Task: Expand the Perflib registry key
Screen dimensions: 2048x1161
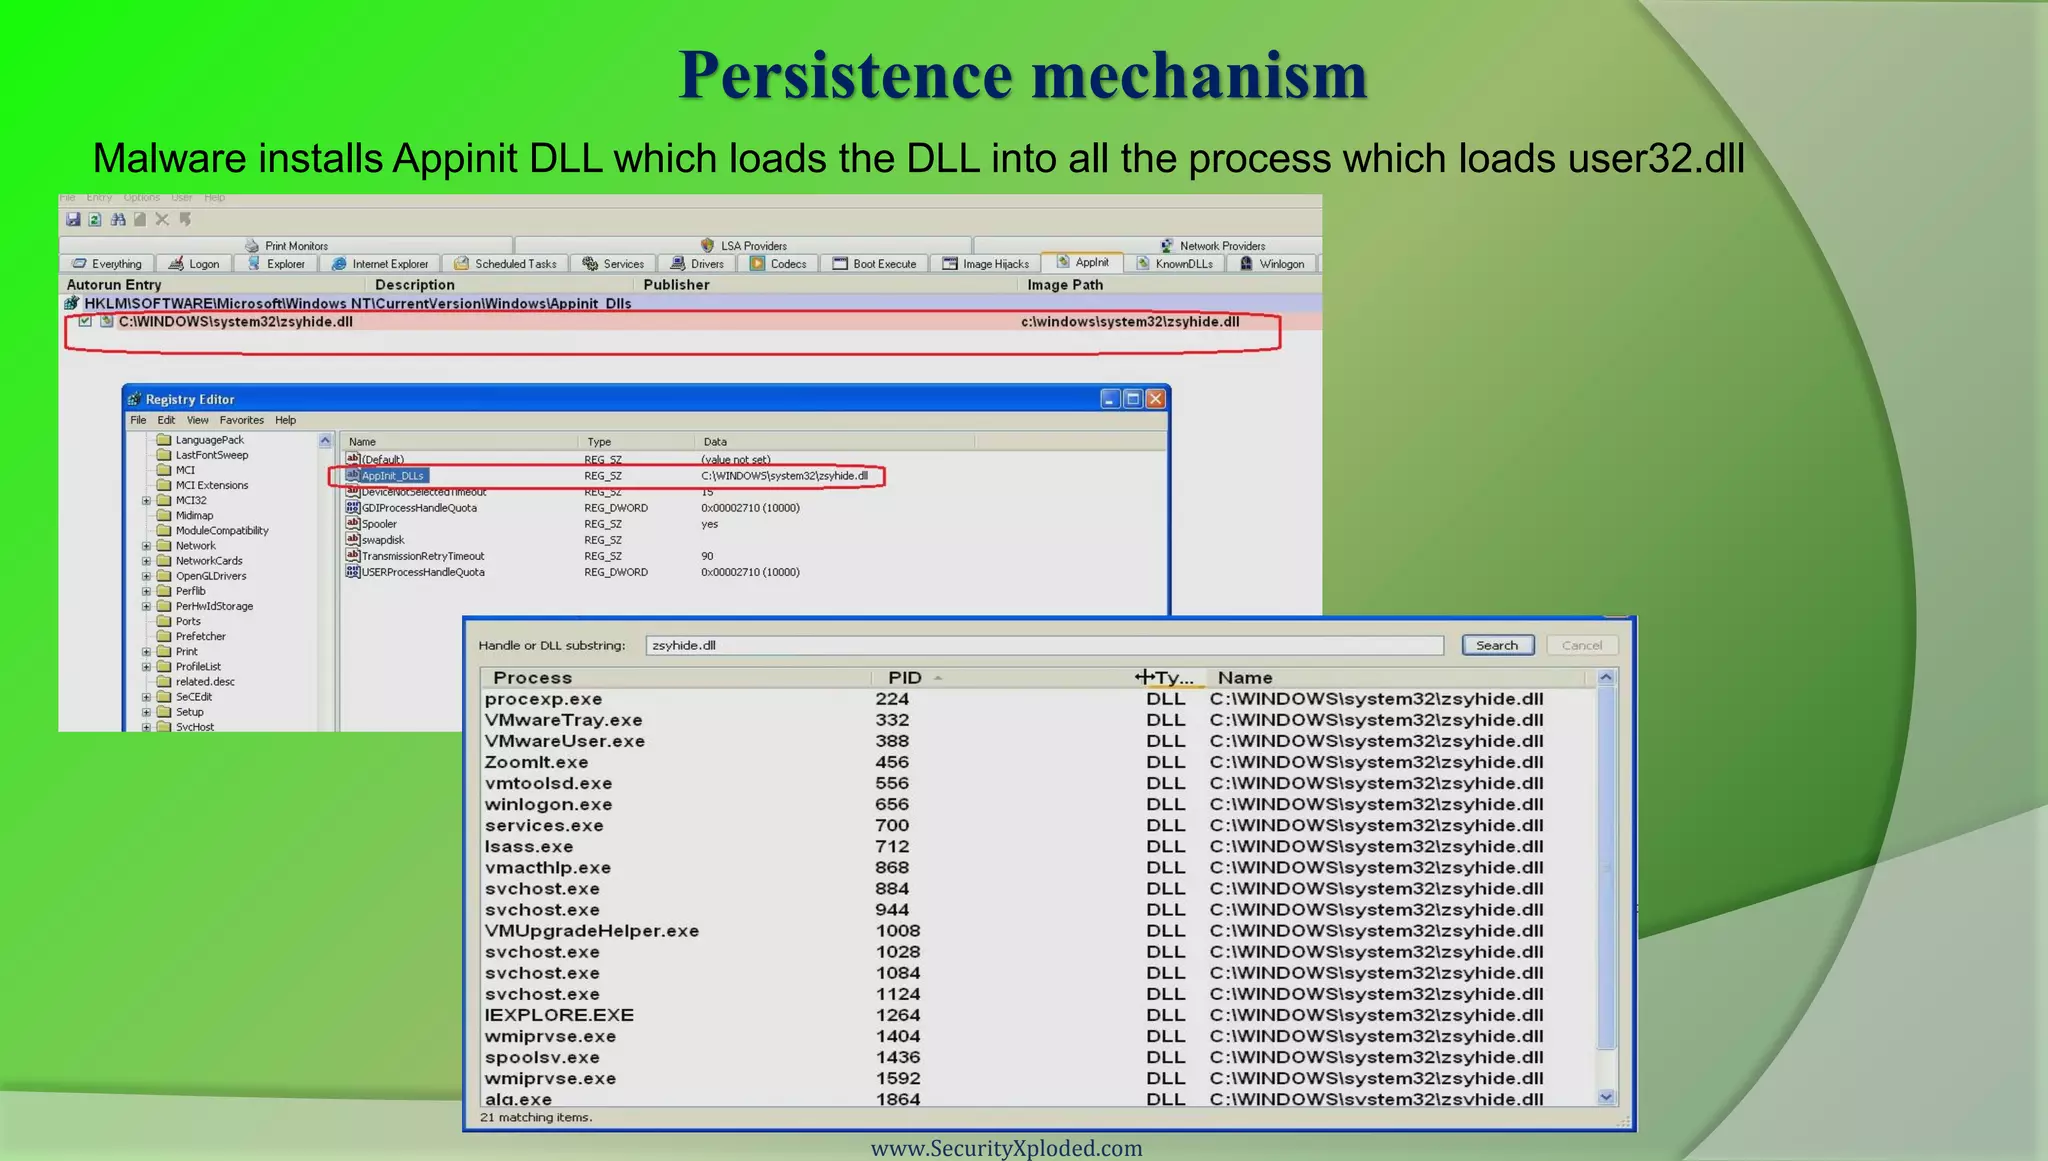Action: pos(146,591)
